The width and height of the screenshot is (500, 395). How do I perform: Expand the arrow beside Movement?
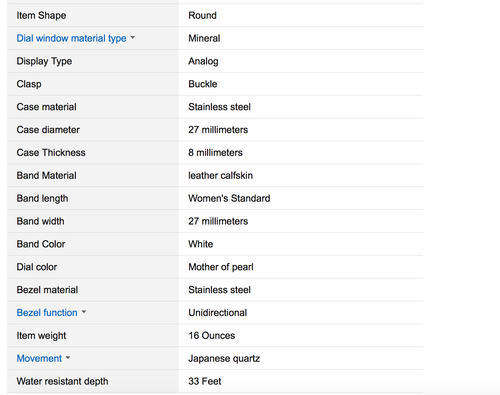coord(68,358)
